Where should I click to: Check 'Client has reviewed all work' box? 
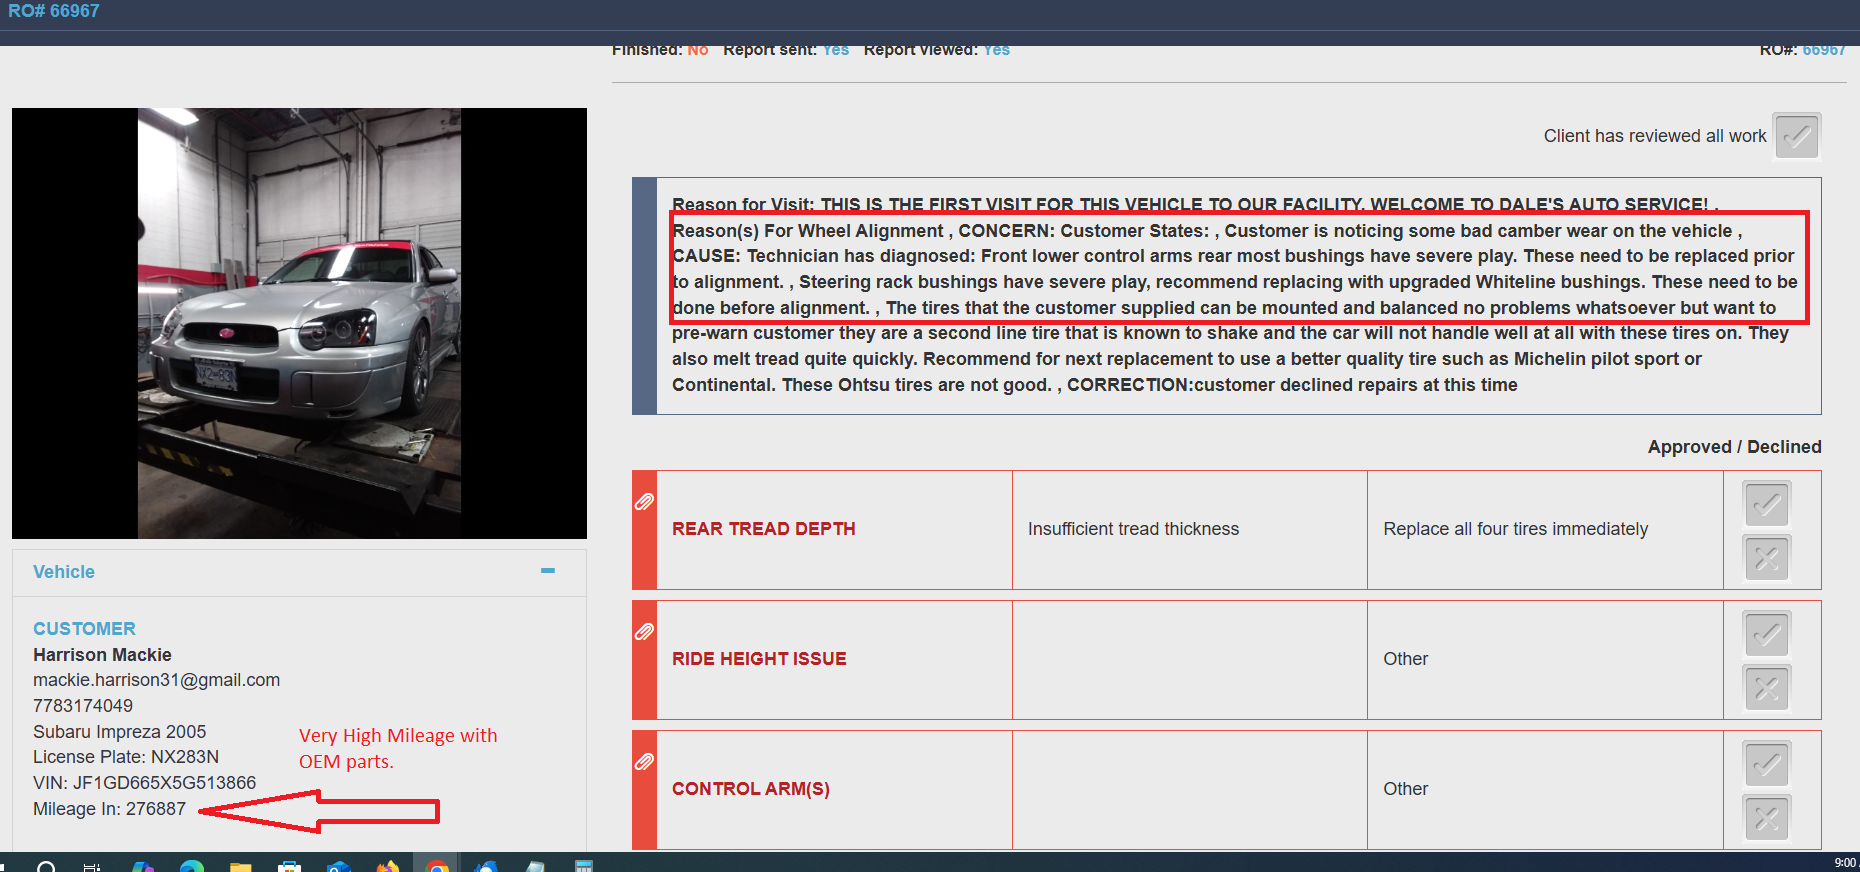coord(1797,136)
